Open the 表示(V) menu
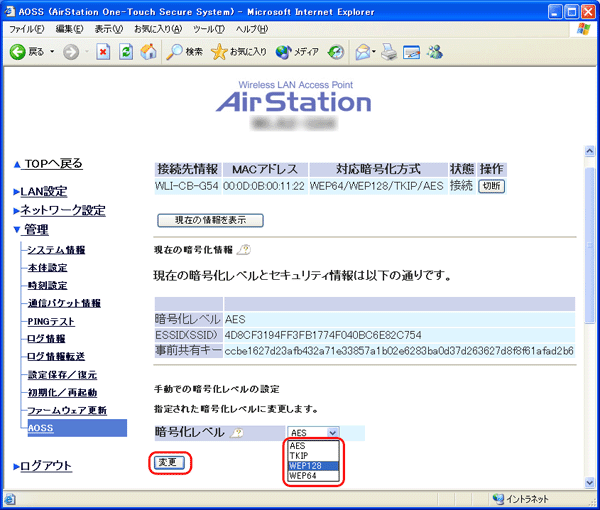This screenshot has height=510, width=600. click(109, 29)
